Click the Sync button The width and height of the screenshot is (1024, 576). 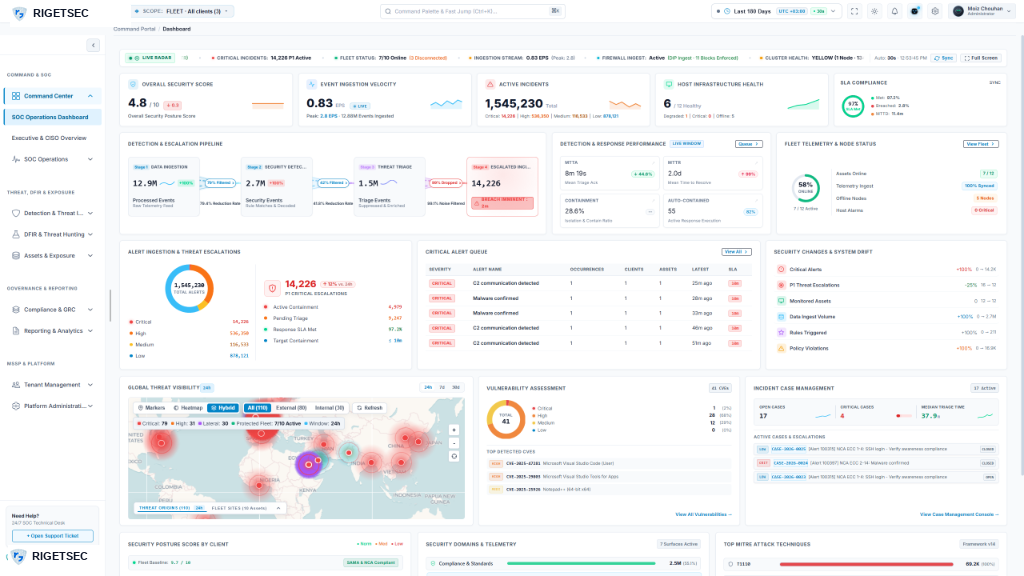[943, 57]
